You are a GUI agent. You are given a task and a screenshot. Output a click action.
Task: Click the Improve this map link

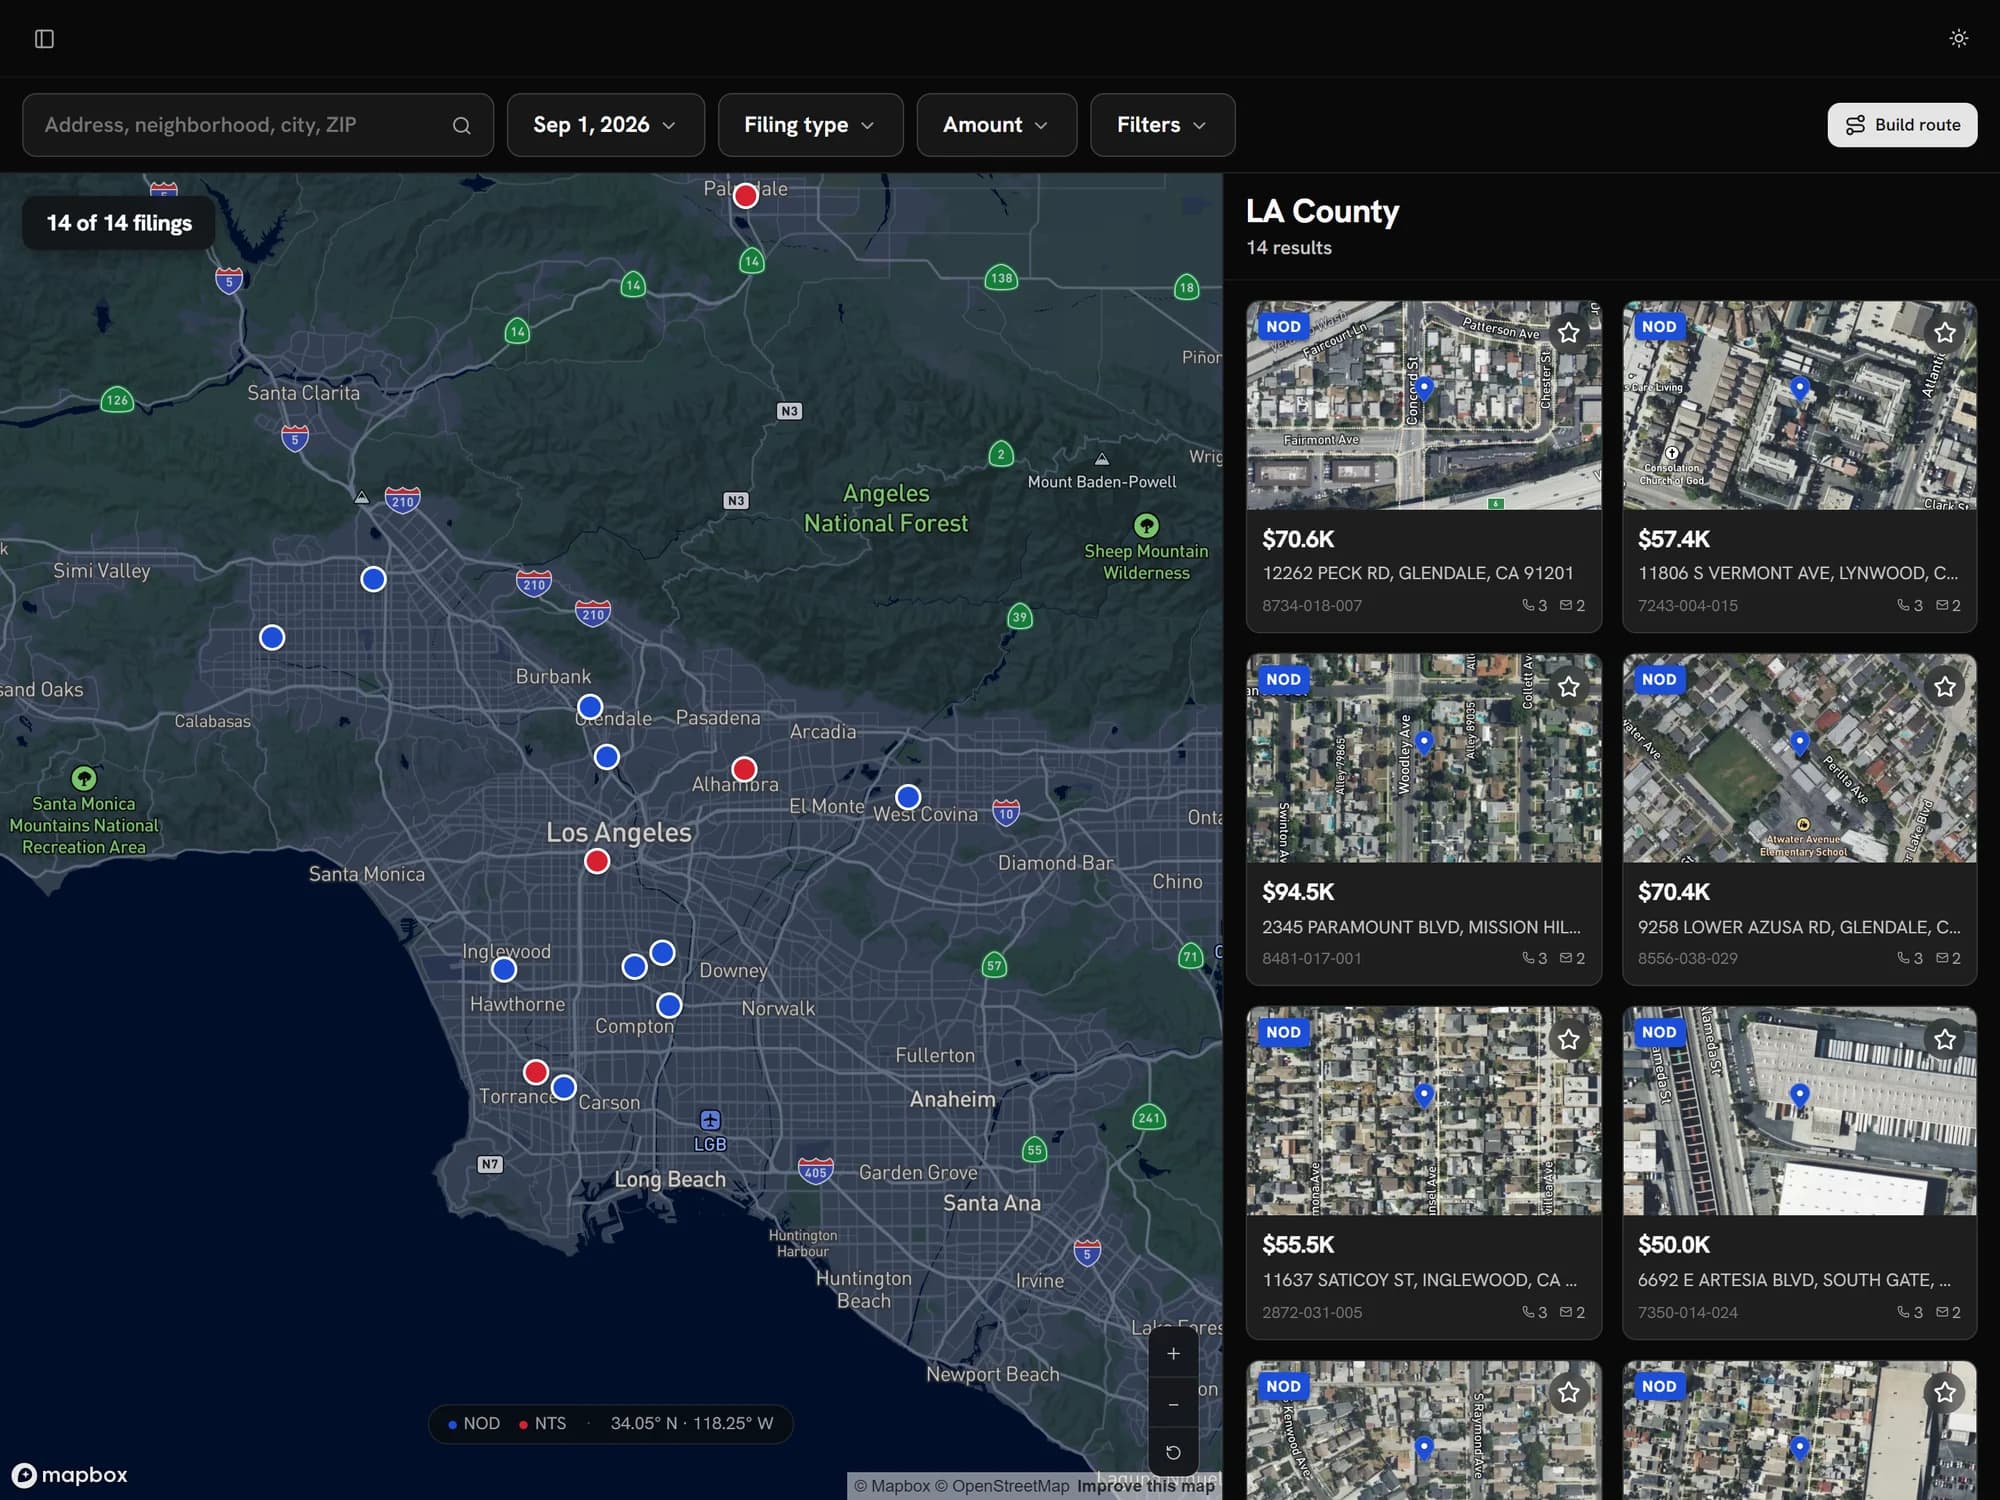point(1145,1486)
